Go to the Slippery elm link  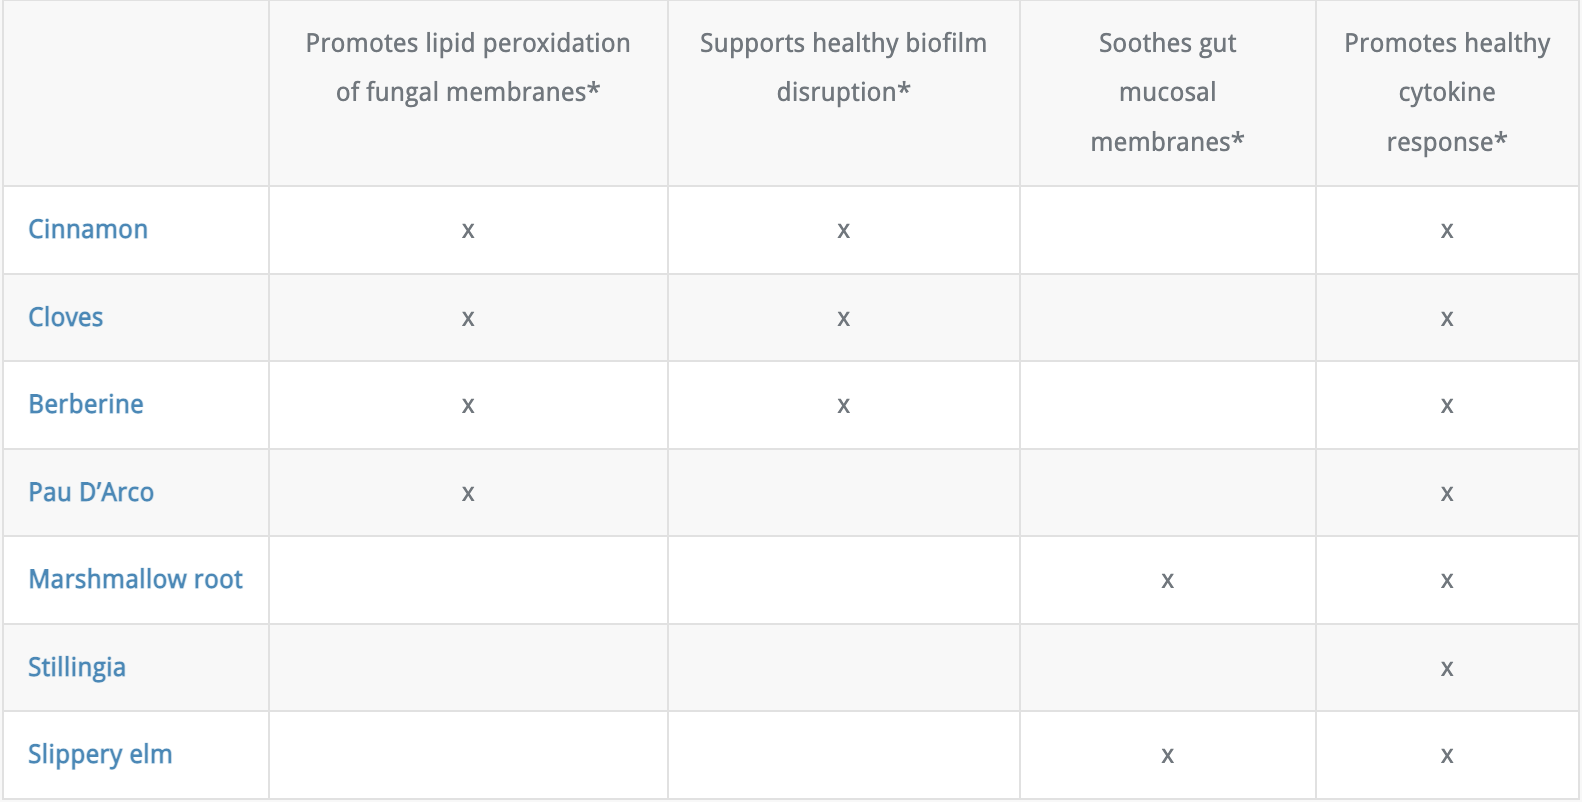point(100,754)
